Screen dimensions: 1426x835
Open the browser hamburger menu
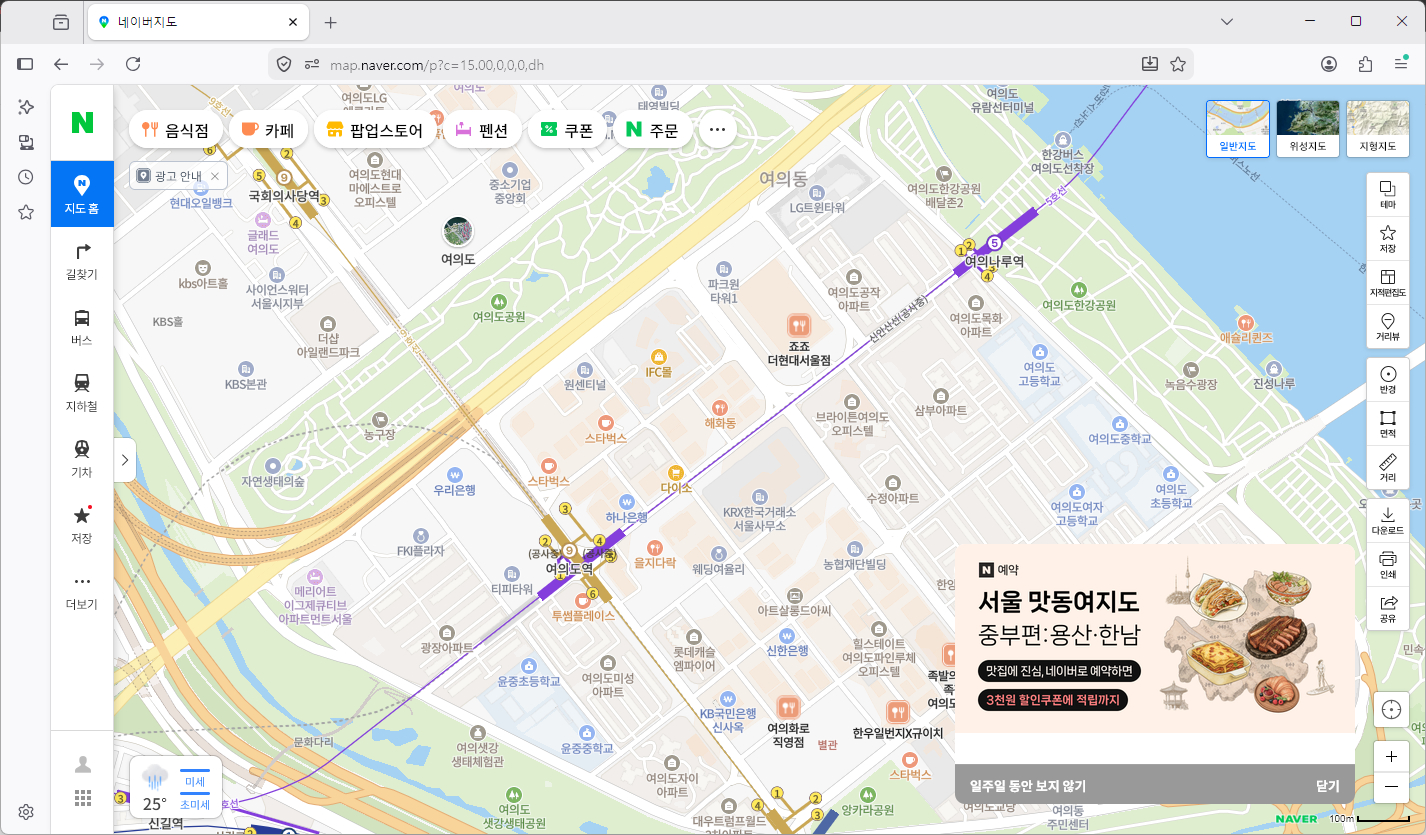pos(1402,64)
